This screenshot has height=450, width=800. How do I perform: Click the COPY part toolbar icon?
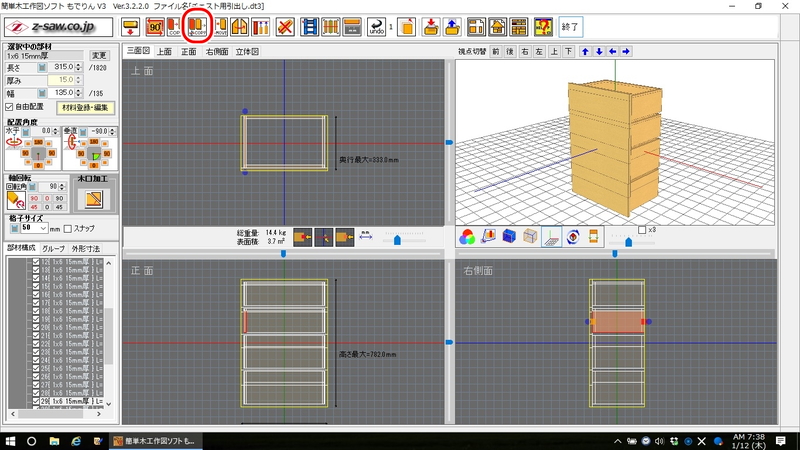196,26
